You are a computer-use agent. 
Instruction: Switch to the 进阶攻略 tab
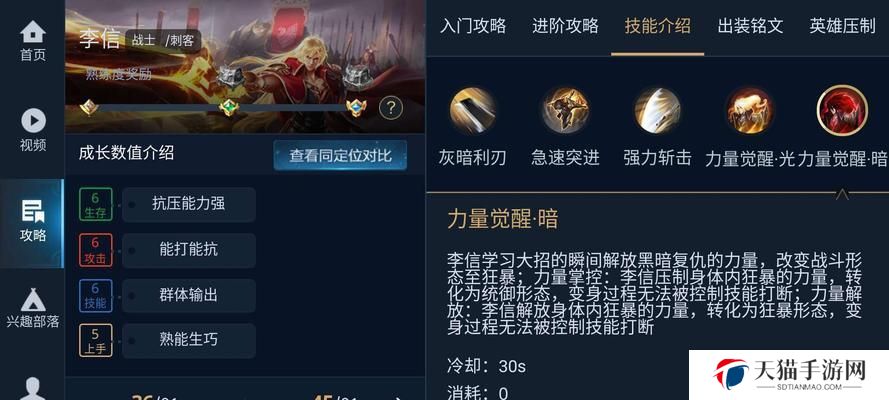coord(565,26)
